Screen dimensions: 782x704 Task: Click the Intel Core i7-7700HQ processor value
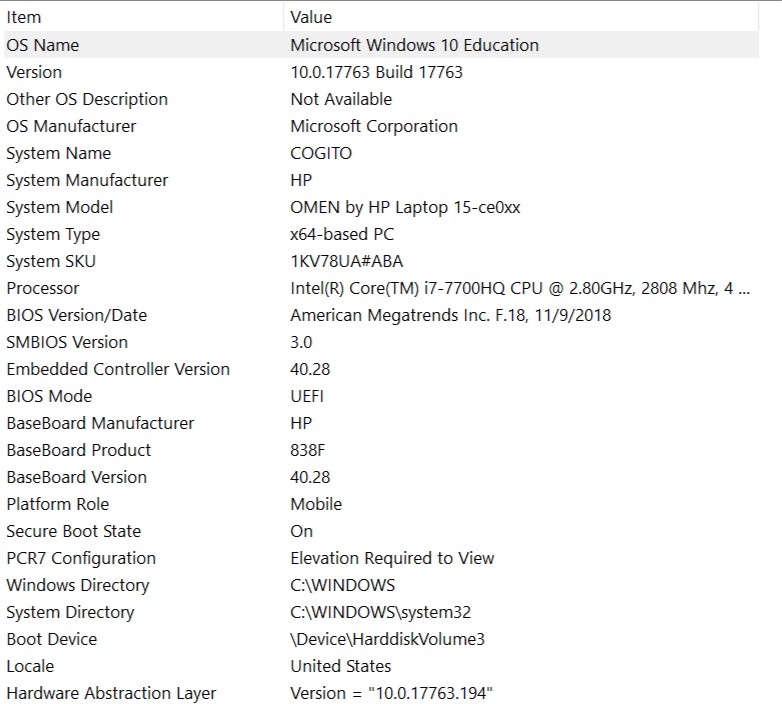click(x=520, y=288)
